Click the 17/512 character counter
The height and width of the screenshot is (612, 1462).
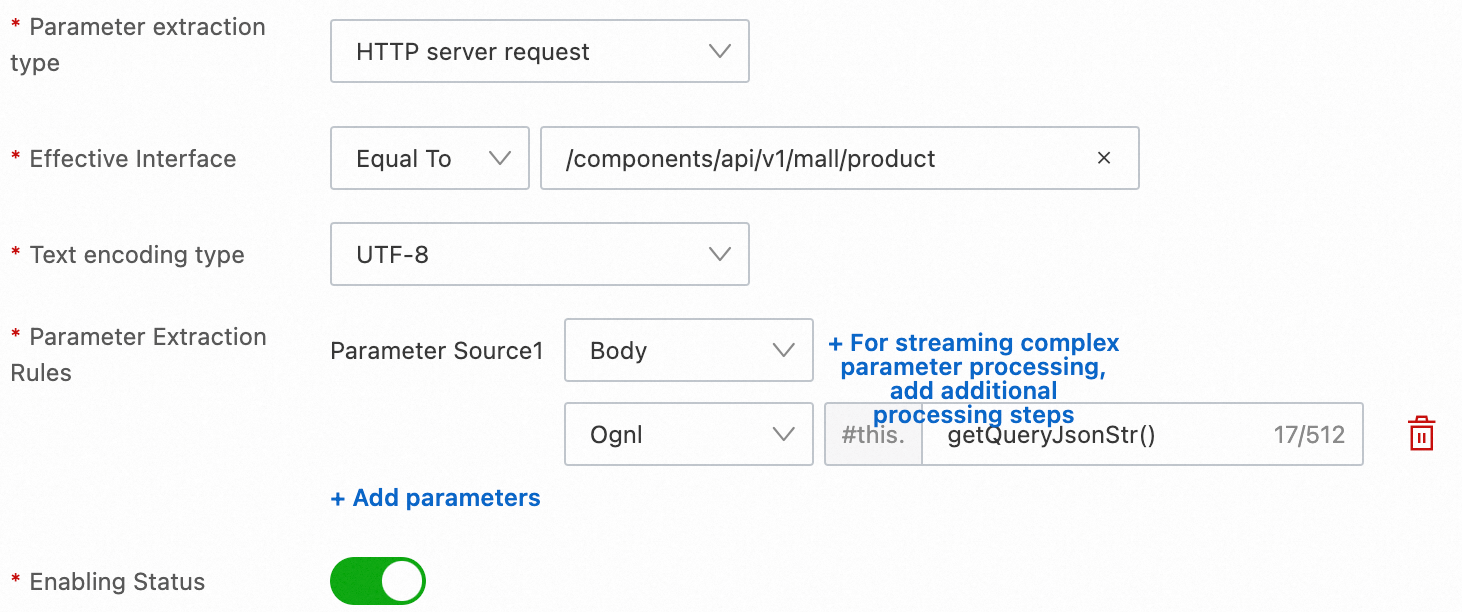[1309, 434]
